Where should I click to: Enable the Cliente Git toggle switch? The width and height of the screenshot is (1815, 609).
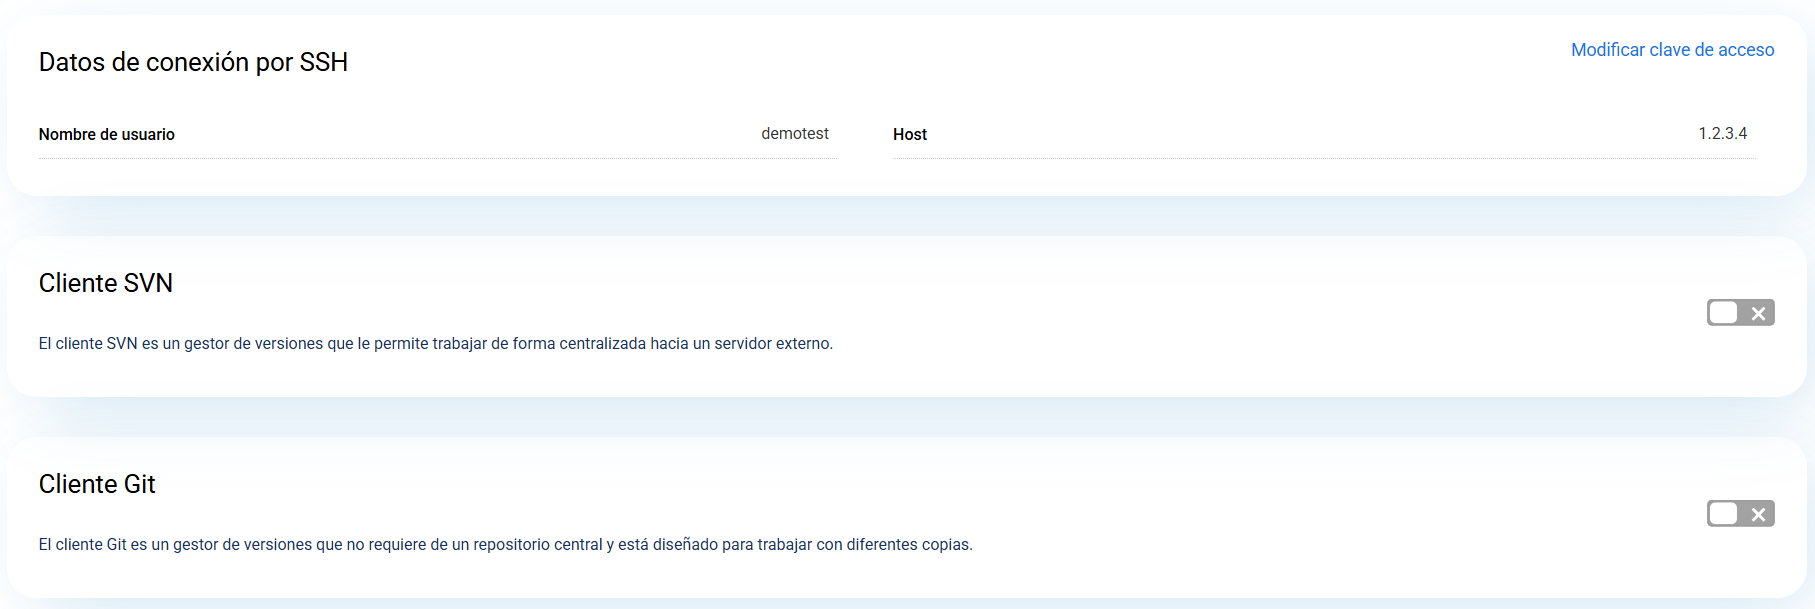[x=1740, y=514]
